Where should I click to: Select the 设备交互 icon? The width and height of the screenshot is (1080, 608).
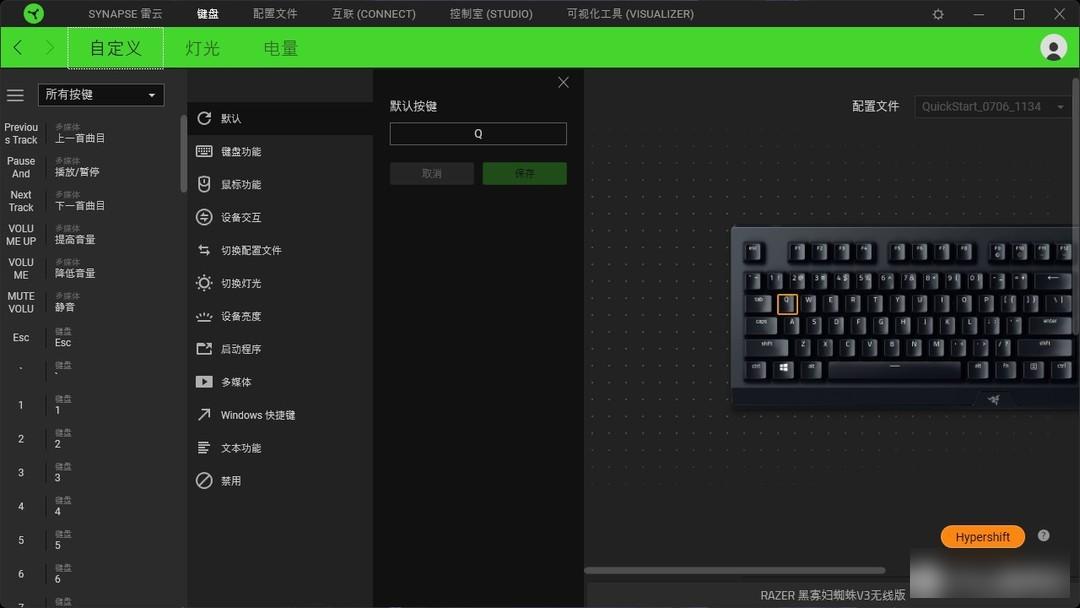(x=204, y=218)
